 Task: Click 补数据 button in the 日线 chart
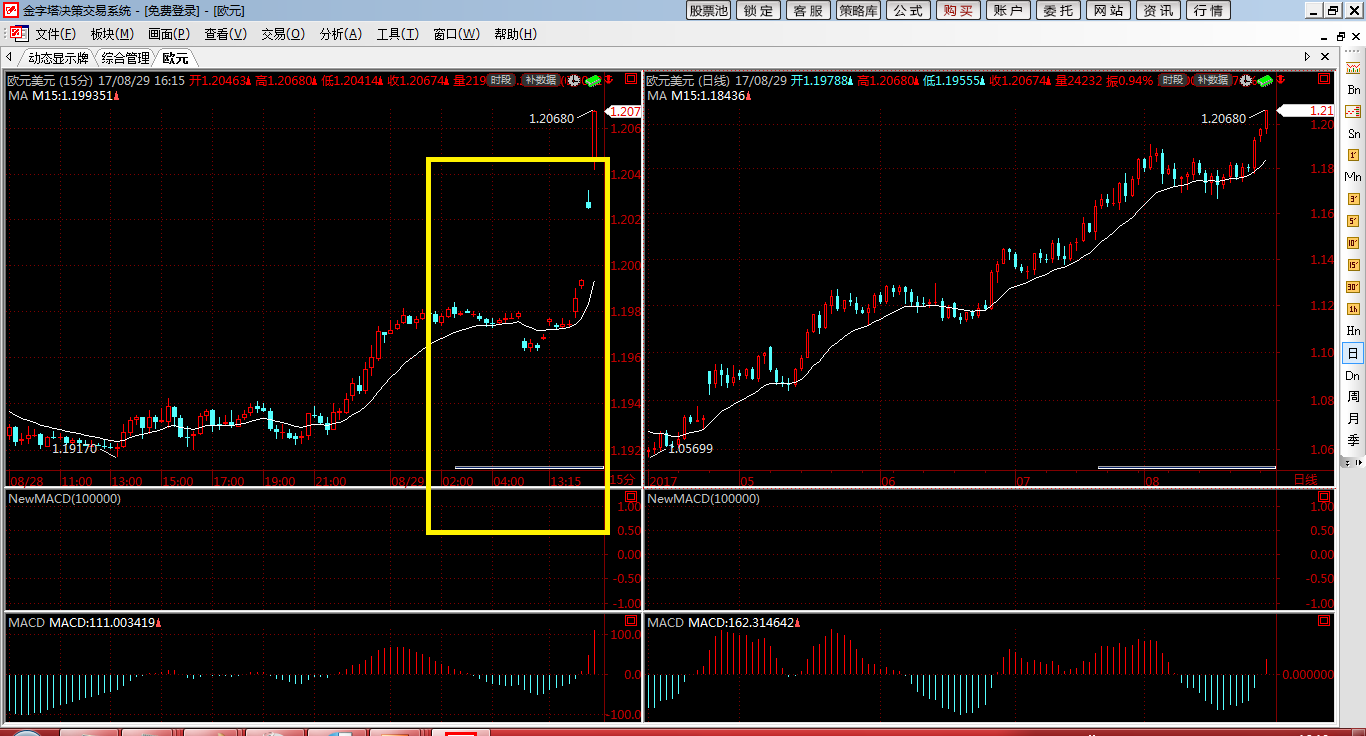pyautogui.click(x=1212, y=80)
